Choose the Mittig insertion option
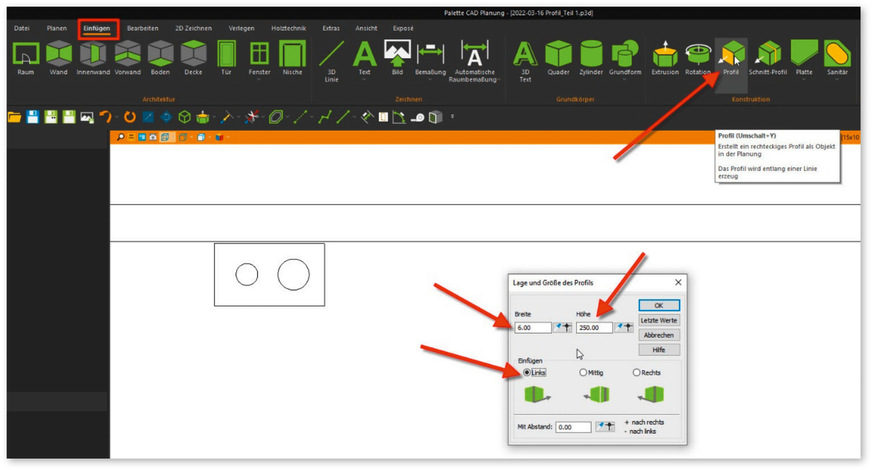Screen dimensions: 872x470 tap(583, 372)
